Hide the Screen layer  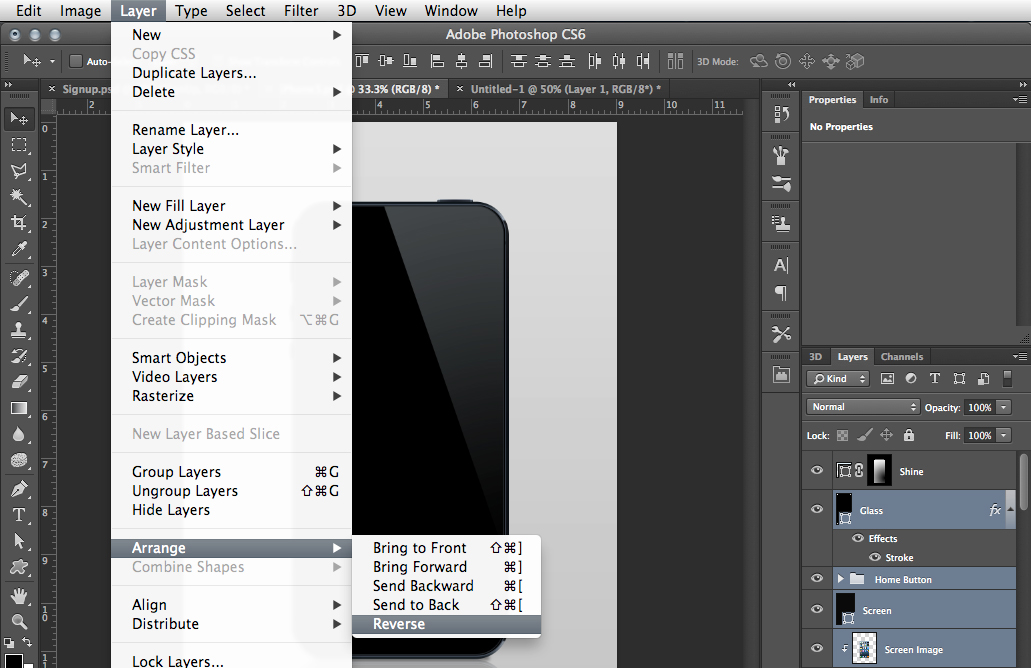click(817, 609)
